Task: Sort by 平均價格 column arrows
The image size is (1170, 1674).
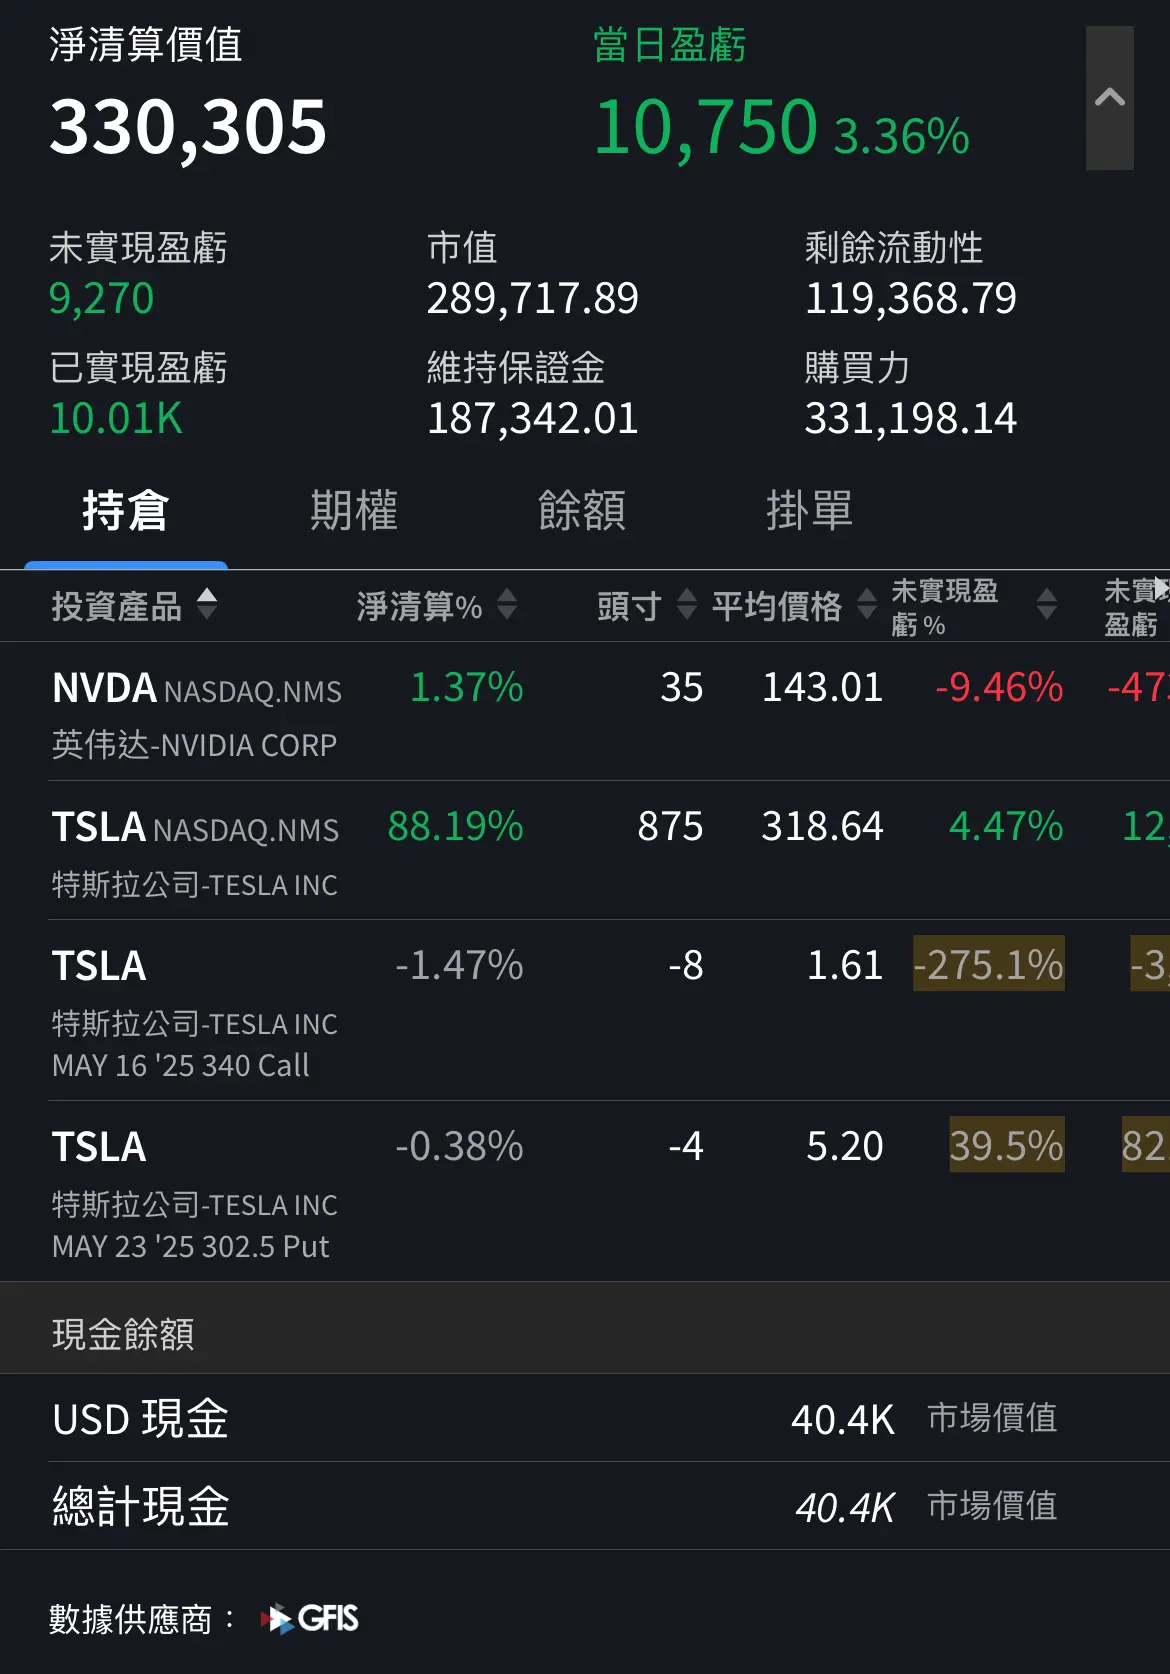Action: click(867, 604)
